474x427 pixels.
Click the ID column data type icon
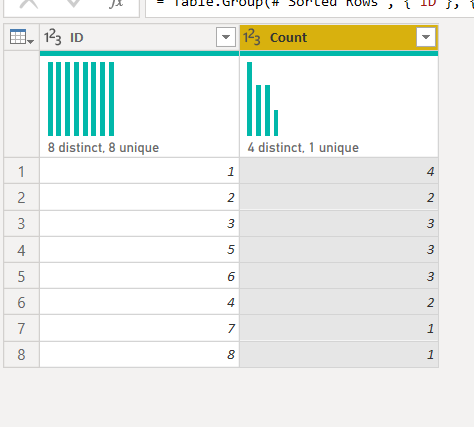[x=53, y=37]
